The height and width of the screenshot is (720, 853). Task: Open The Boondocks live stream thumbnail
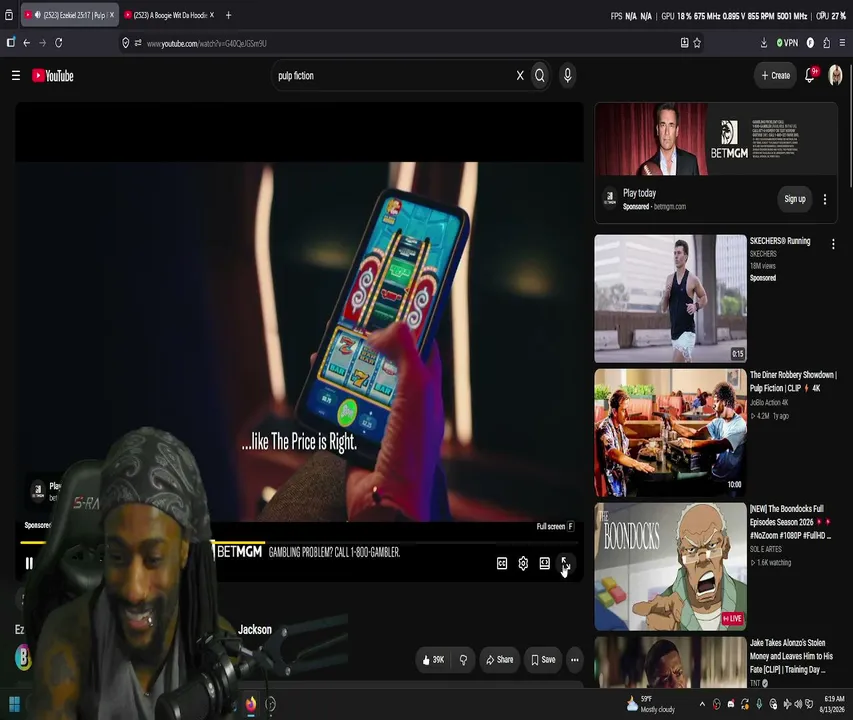[x=670, y=566]
